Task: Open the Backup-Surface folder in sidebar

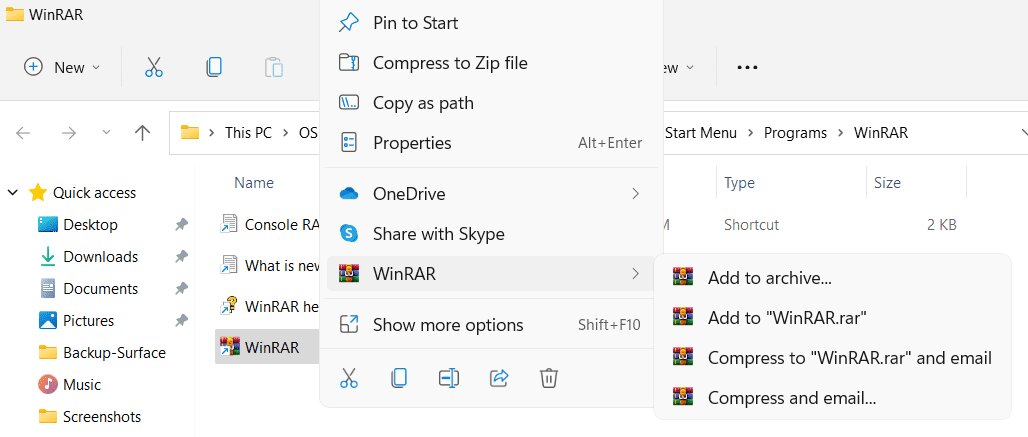Action: point(114,353)
